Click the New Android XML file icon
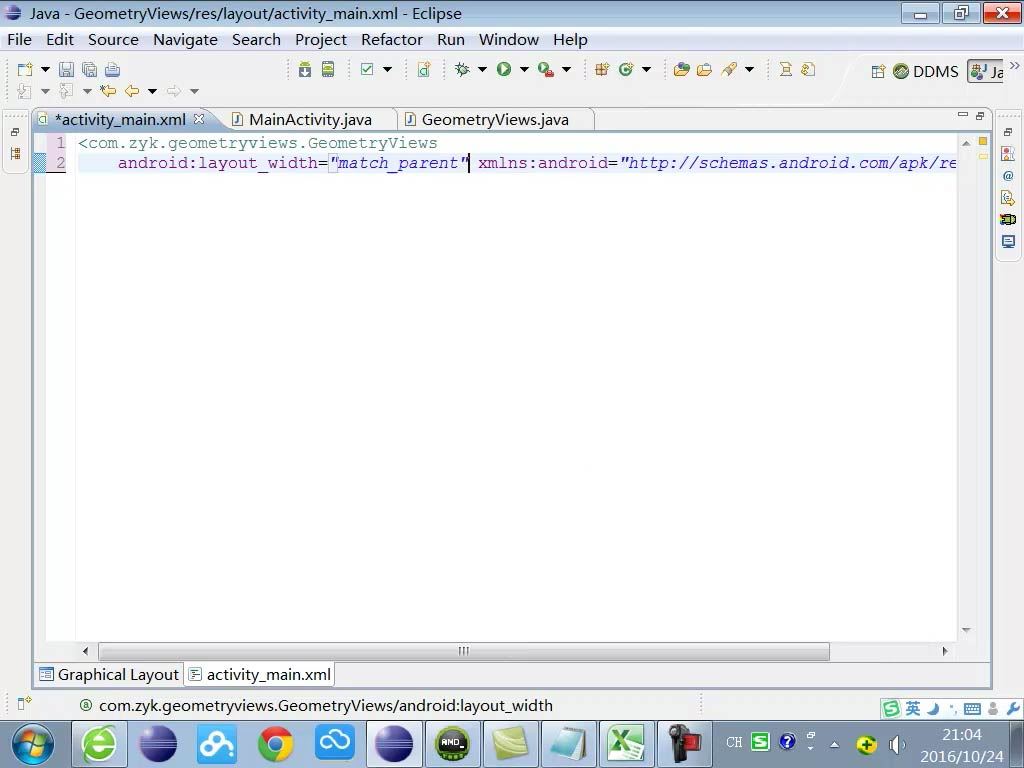The height and width of the screenshot is (768, 1024). [x=424, y=69]
